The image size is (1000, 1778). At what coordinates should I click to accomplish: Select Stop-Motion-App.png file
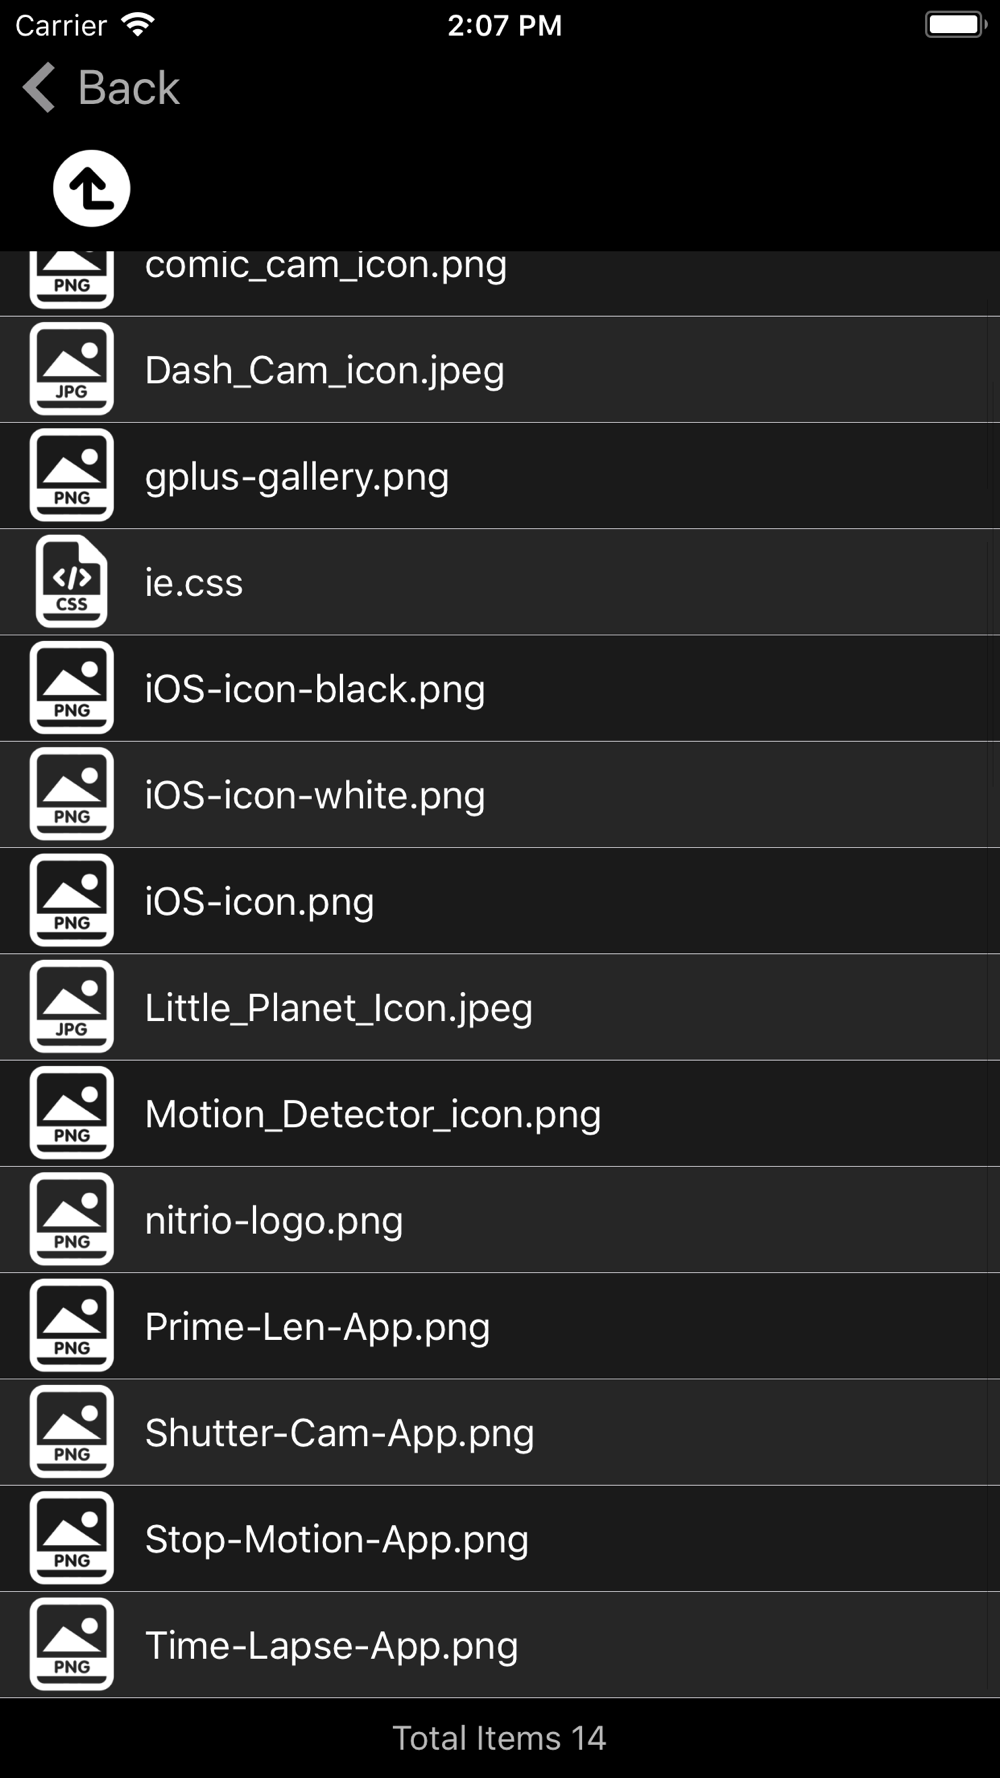coord(500,1538)
